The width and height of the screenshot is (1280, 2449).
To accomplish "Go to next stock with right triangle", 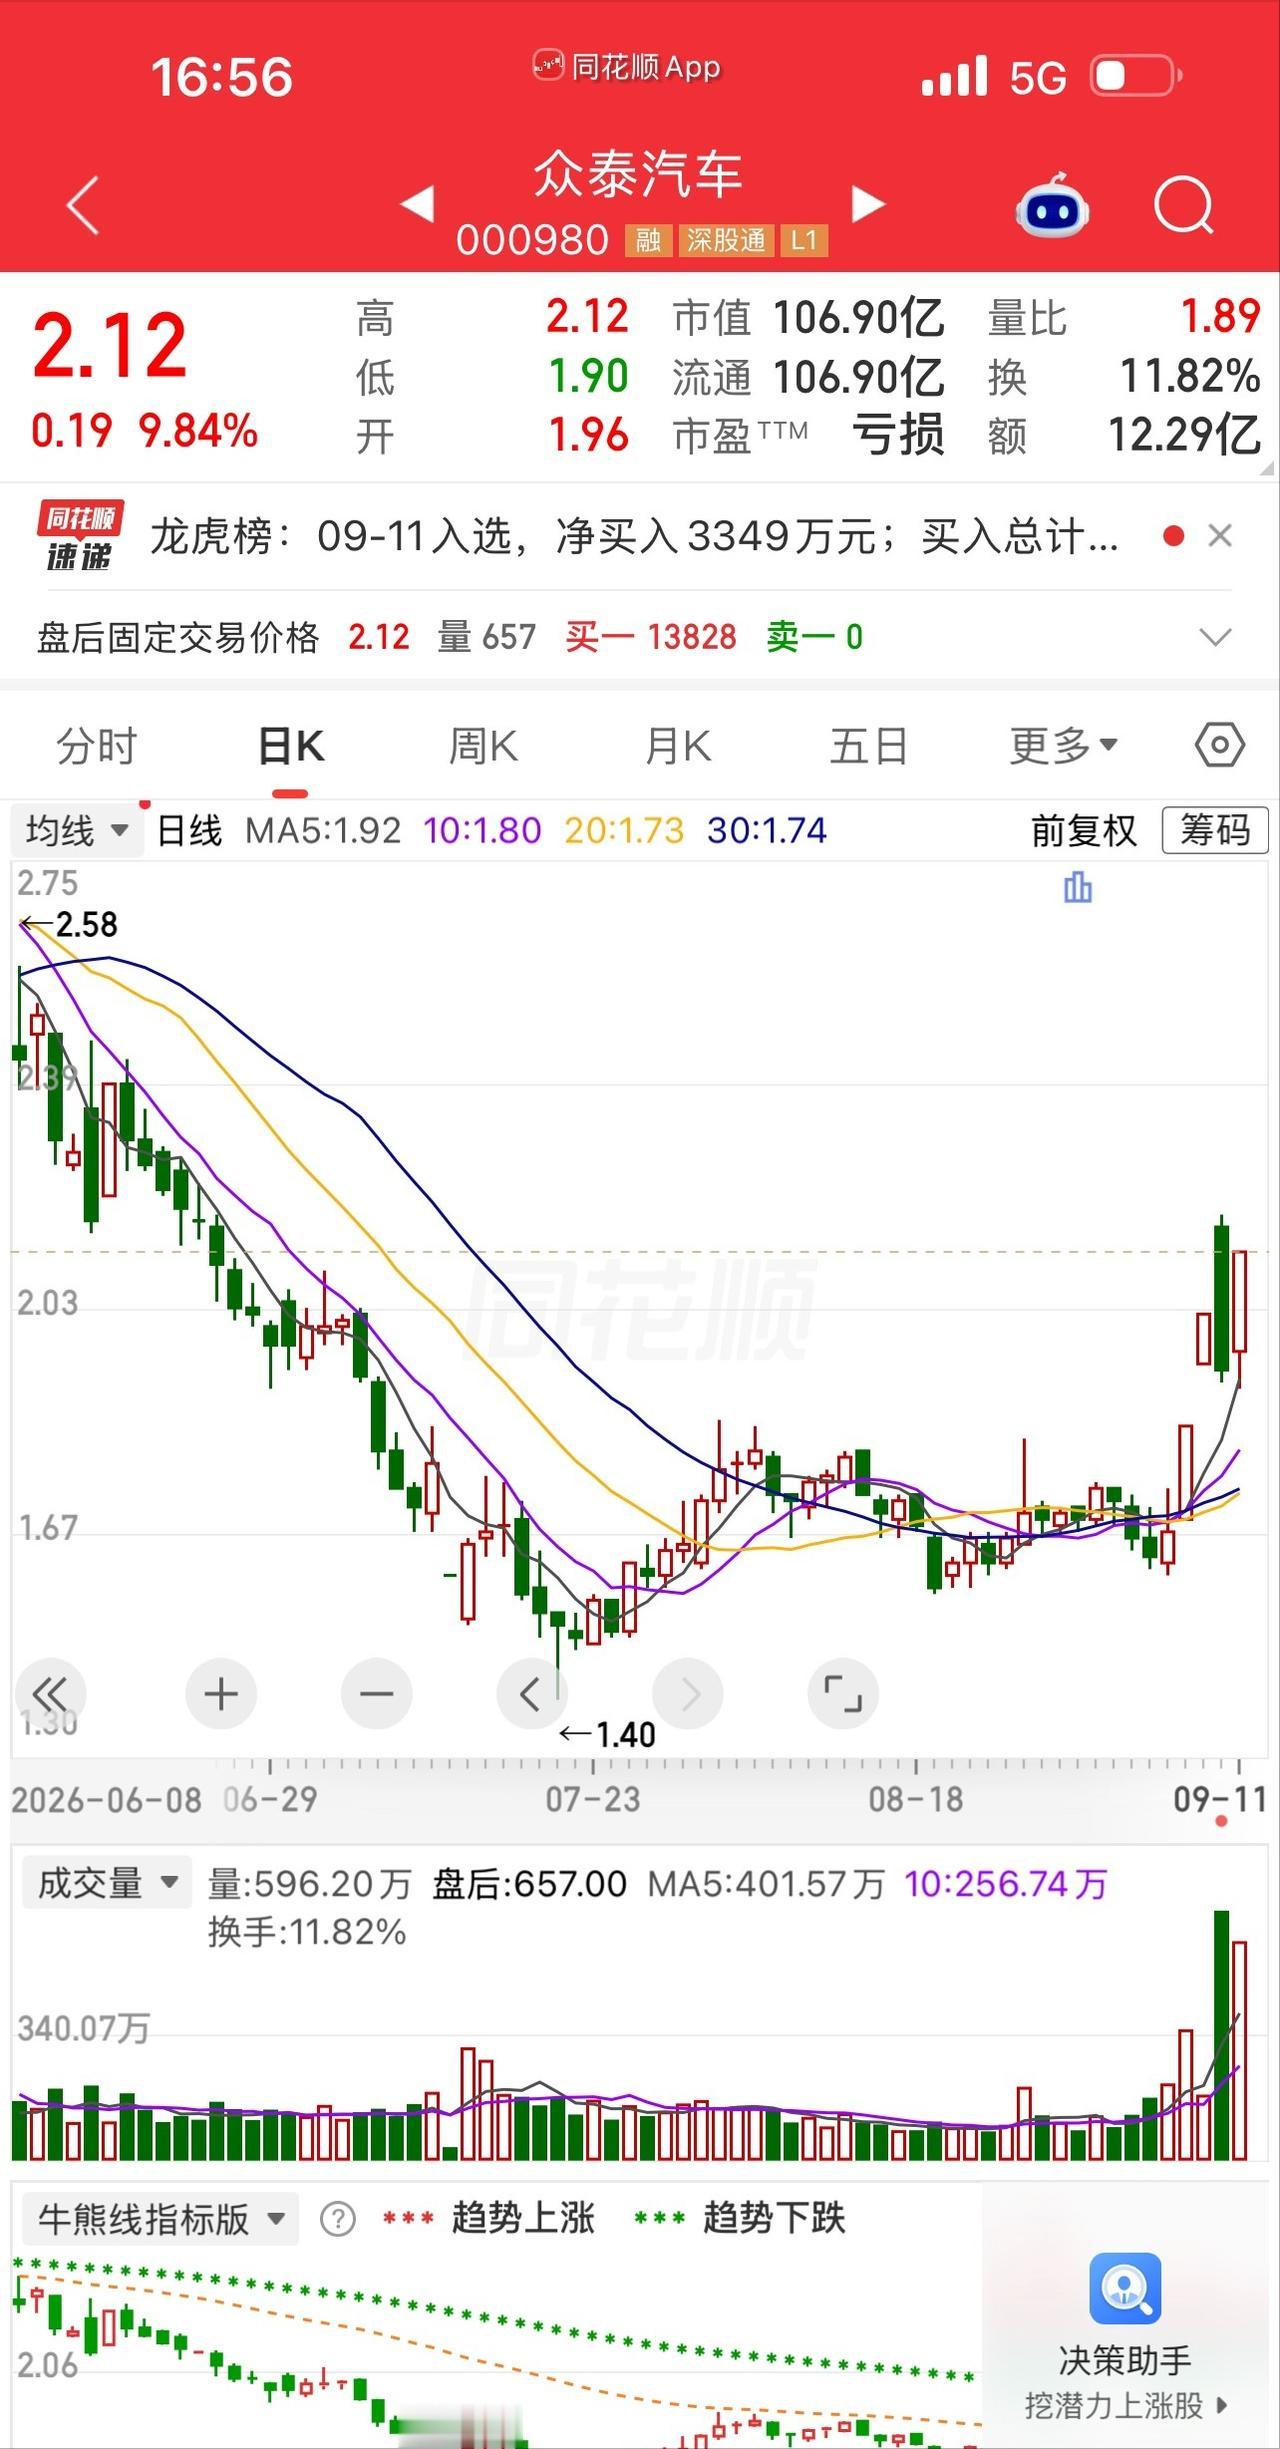I will pos(868,204).
